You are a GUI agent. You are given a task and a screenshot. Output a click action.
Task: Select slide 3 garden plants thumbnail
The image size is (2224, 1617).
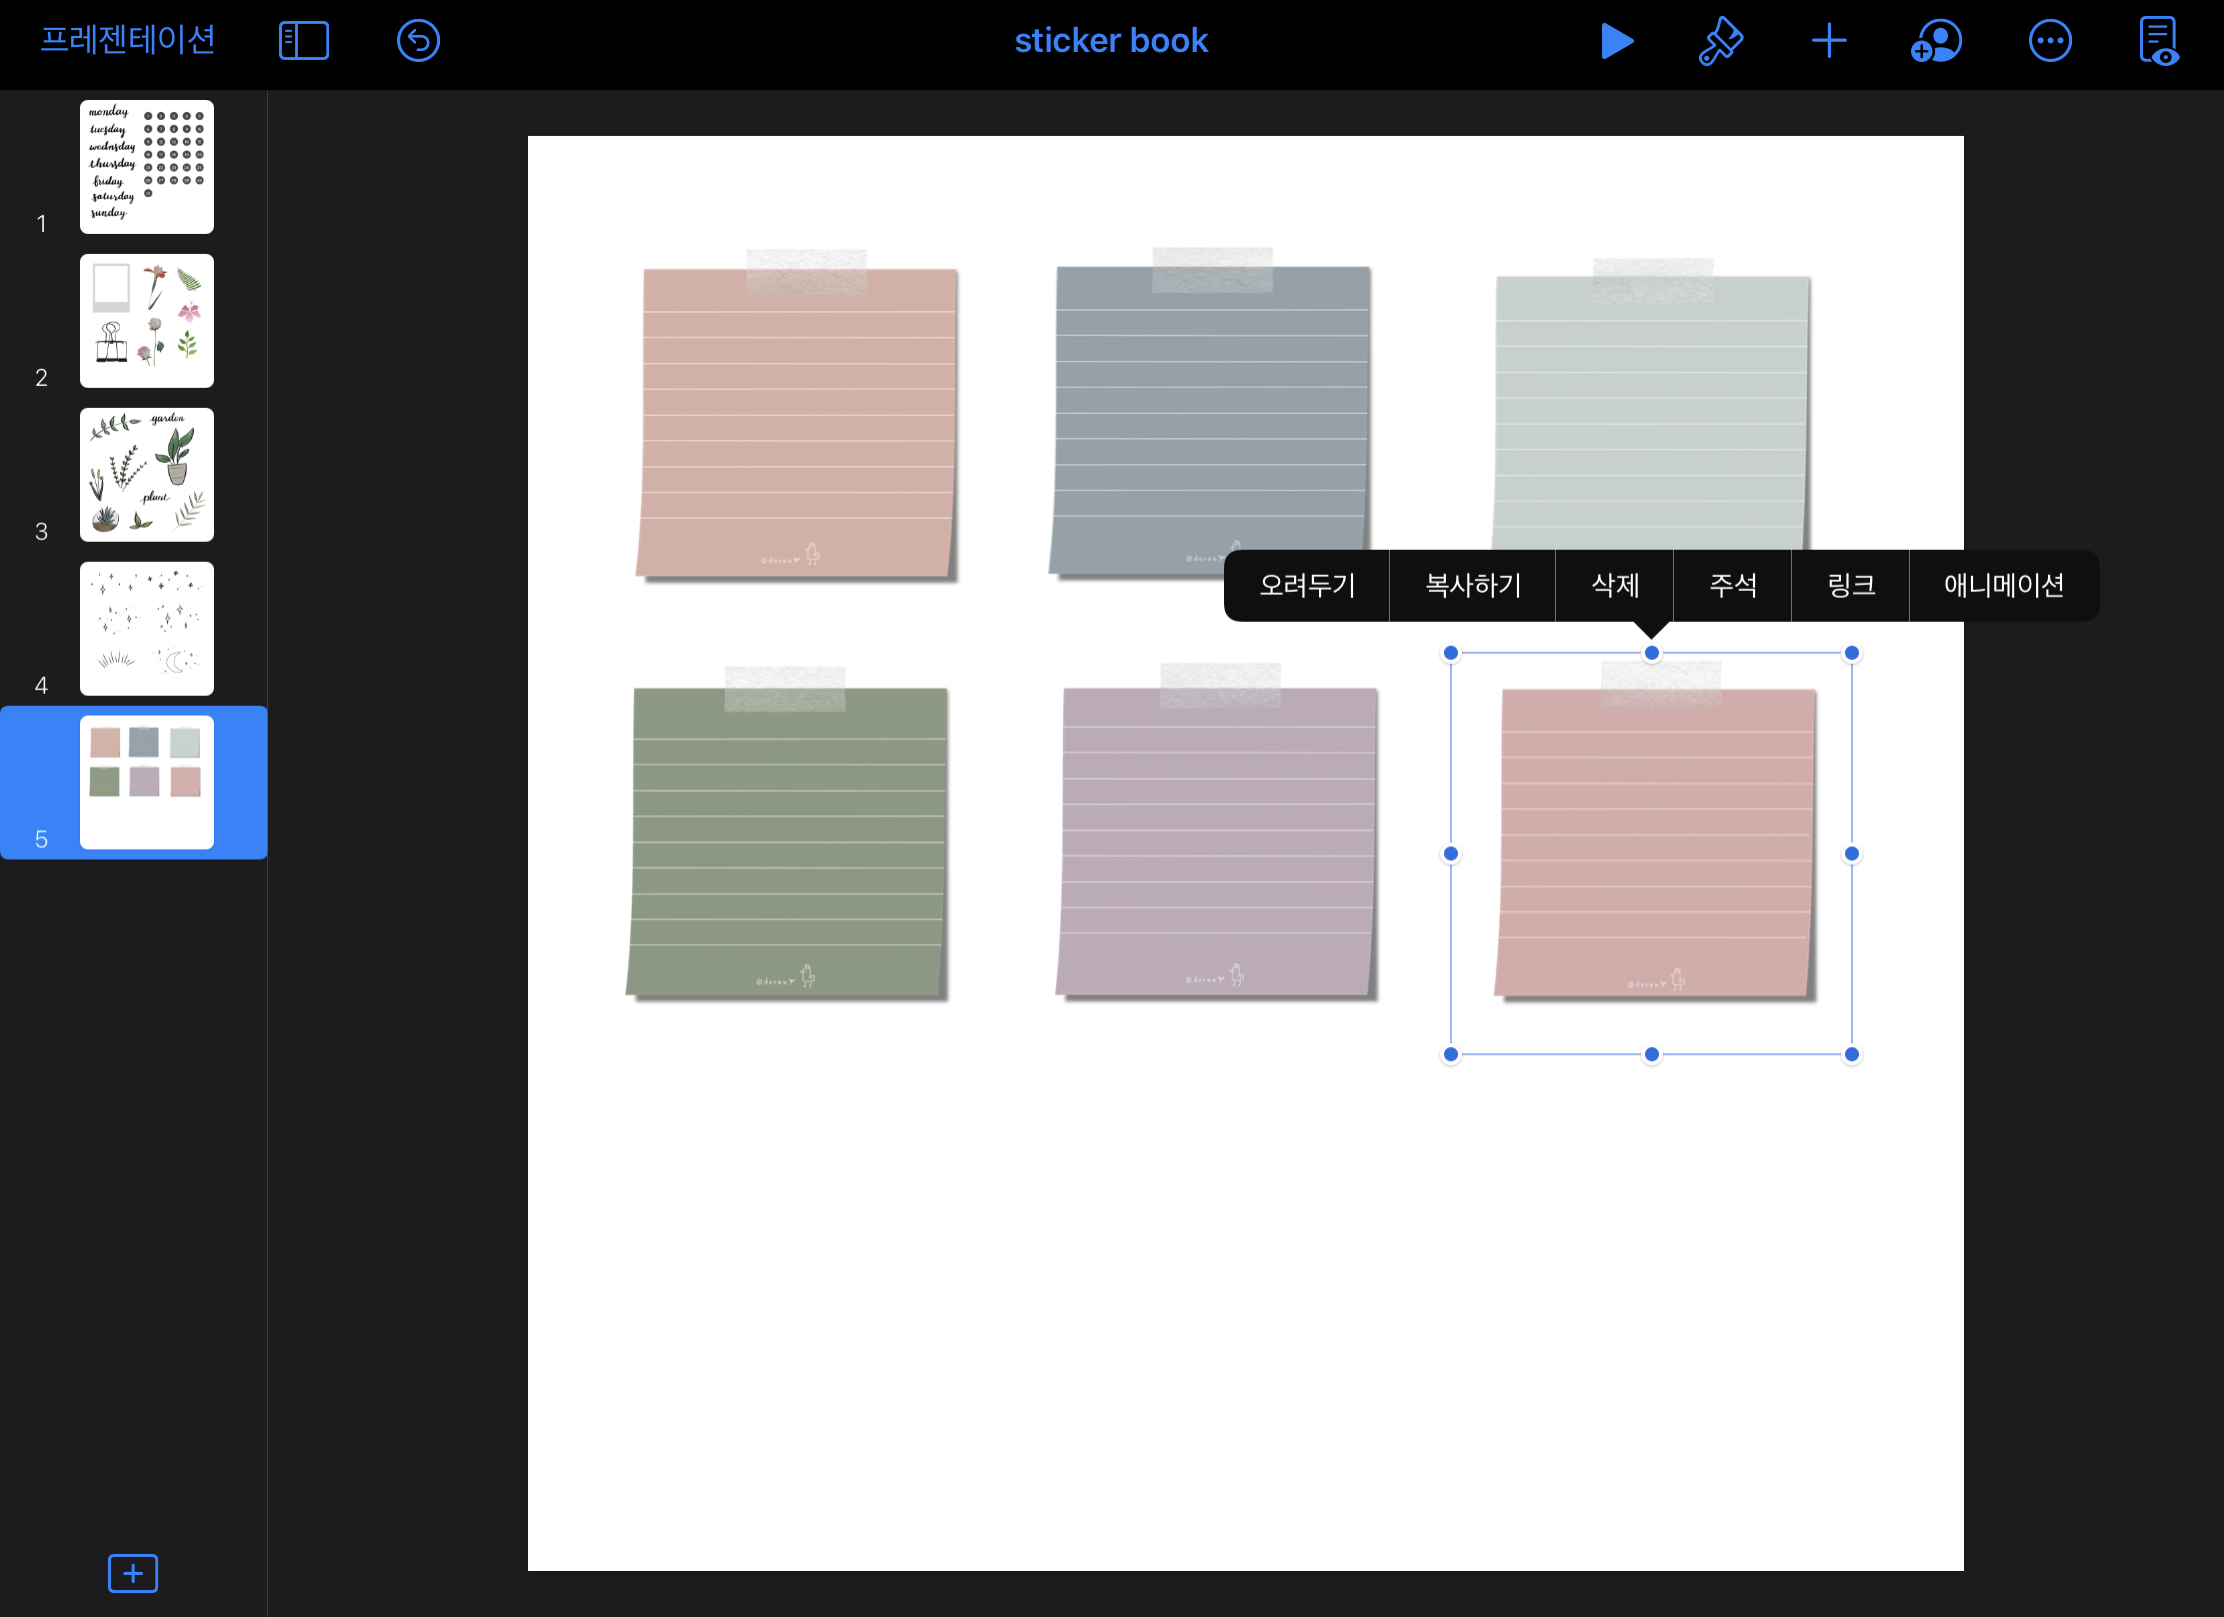point(147,475)
